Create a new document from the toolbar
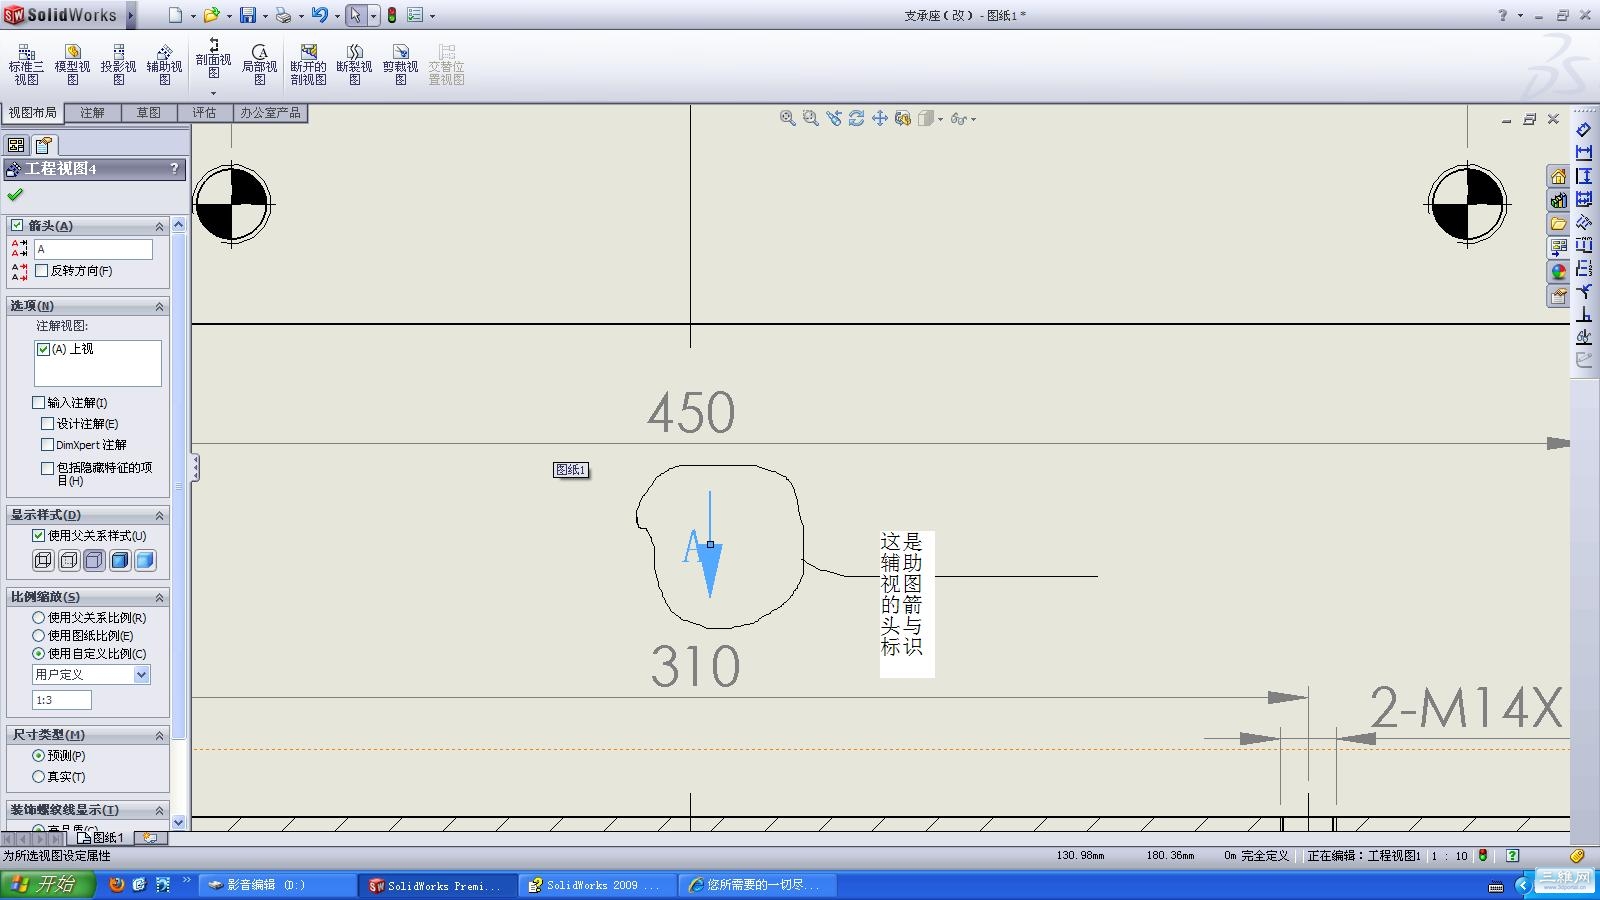This screenshot has width=1600, height=900. (x=176, y=15)
